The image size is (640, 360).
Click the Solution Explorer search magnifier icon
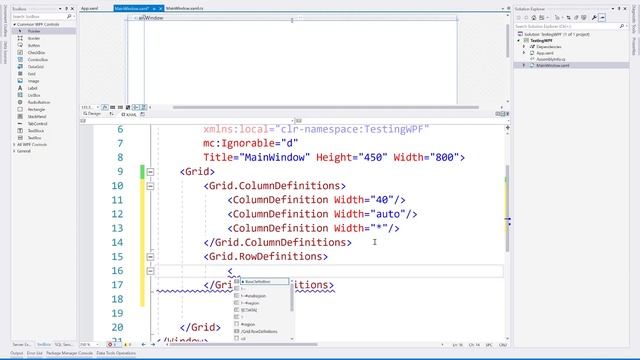622,26
